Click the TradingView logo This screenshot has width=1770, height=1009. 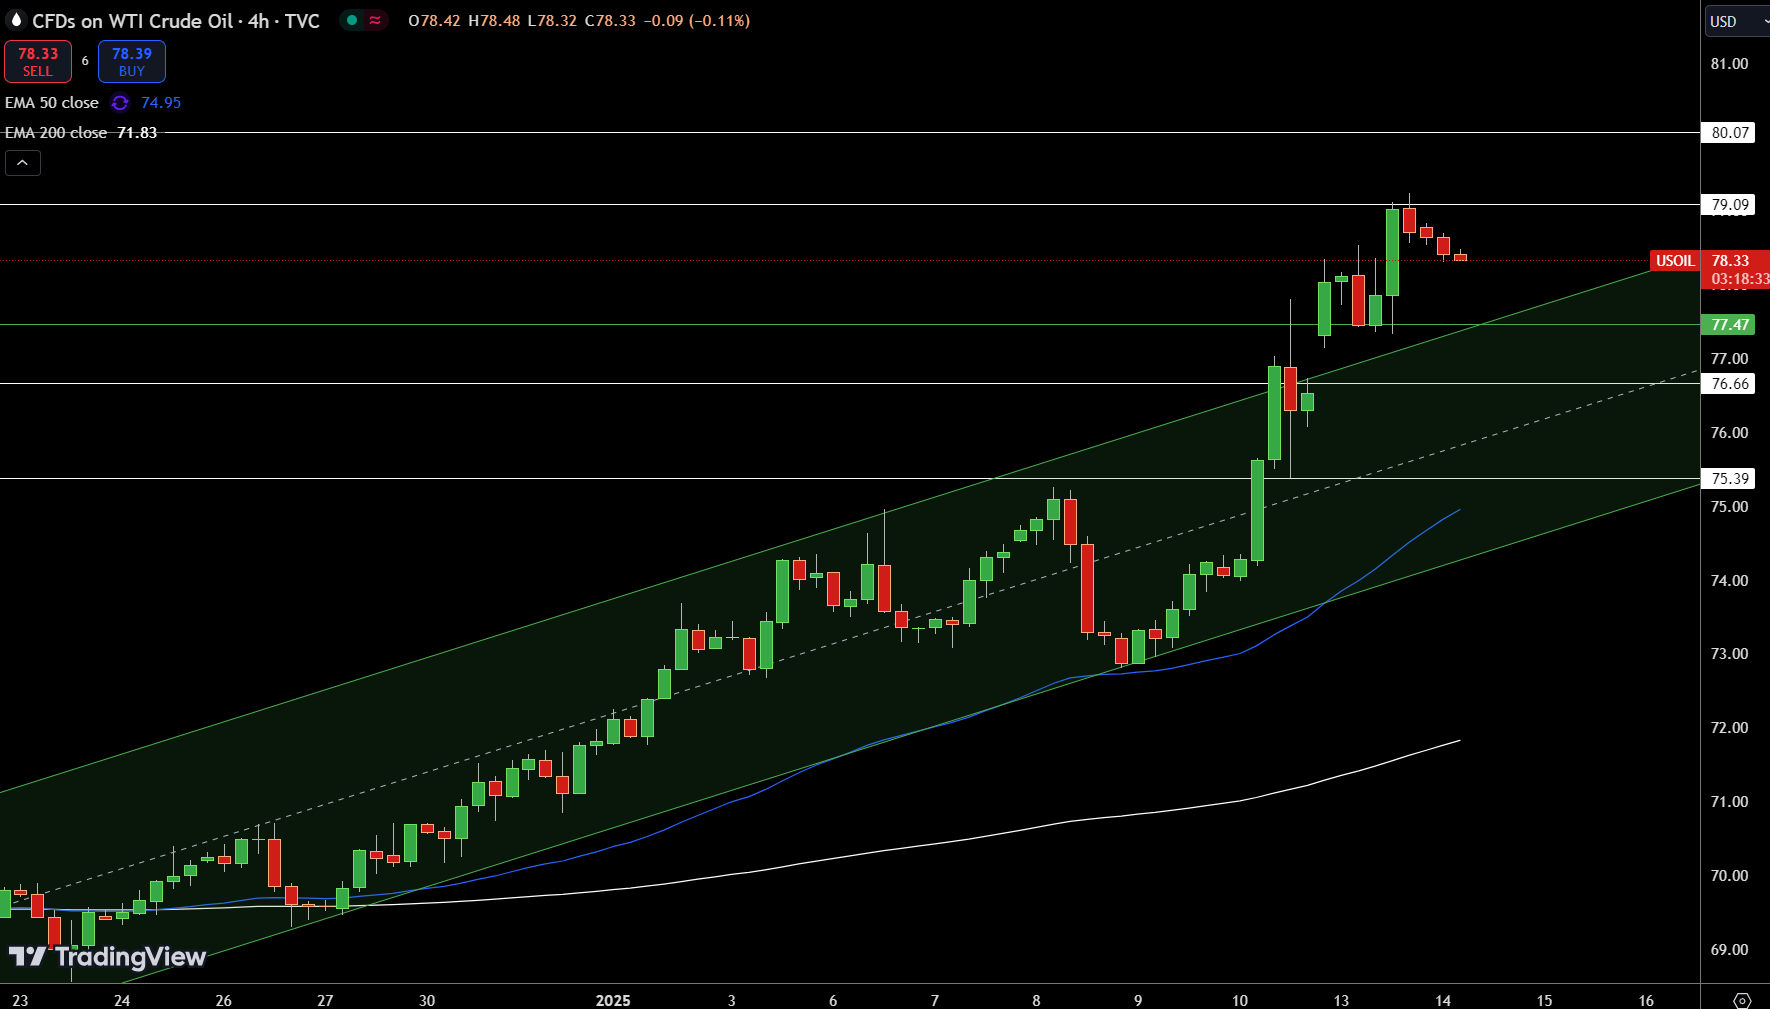[107, 957]
